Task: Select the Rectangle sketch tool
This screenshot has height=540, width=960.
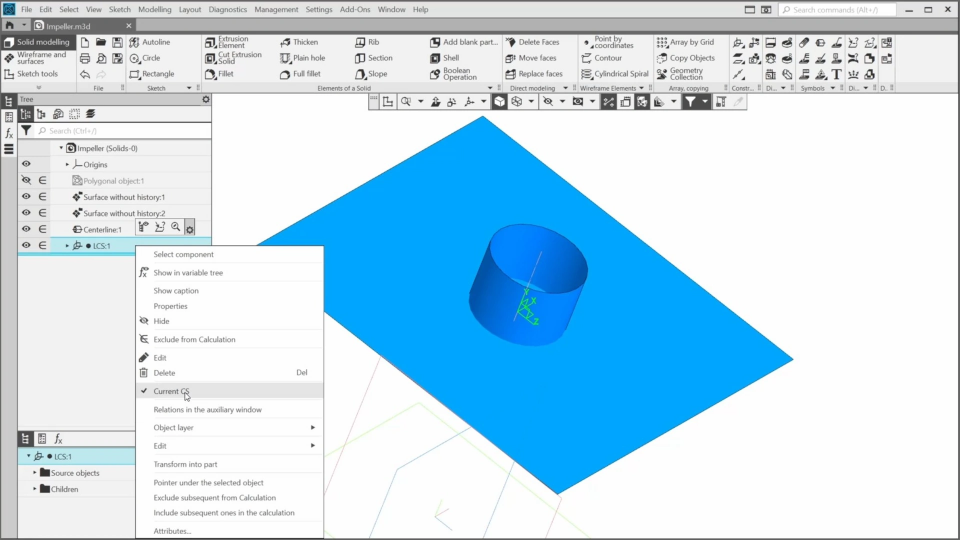Action: [135, 74]
